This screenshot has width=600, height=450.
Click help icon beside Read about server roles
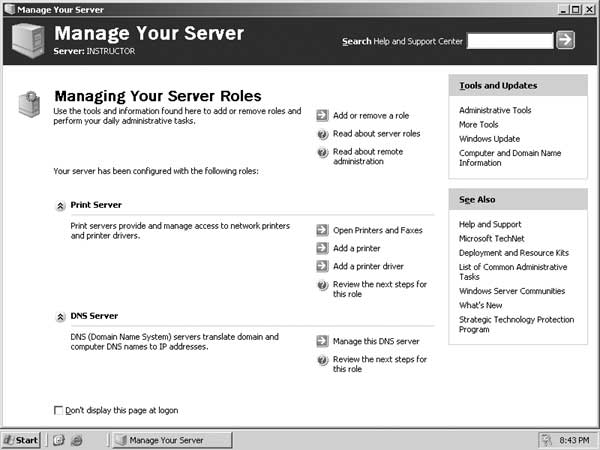323,134
